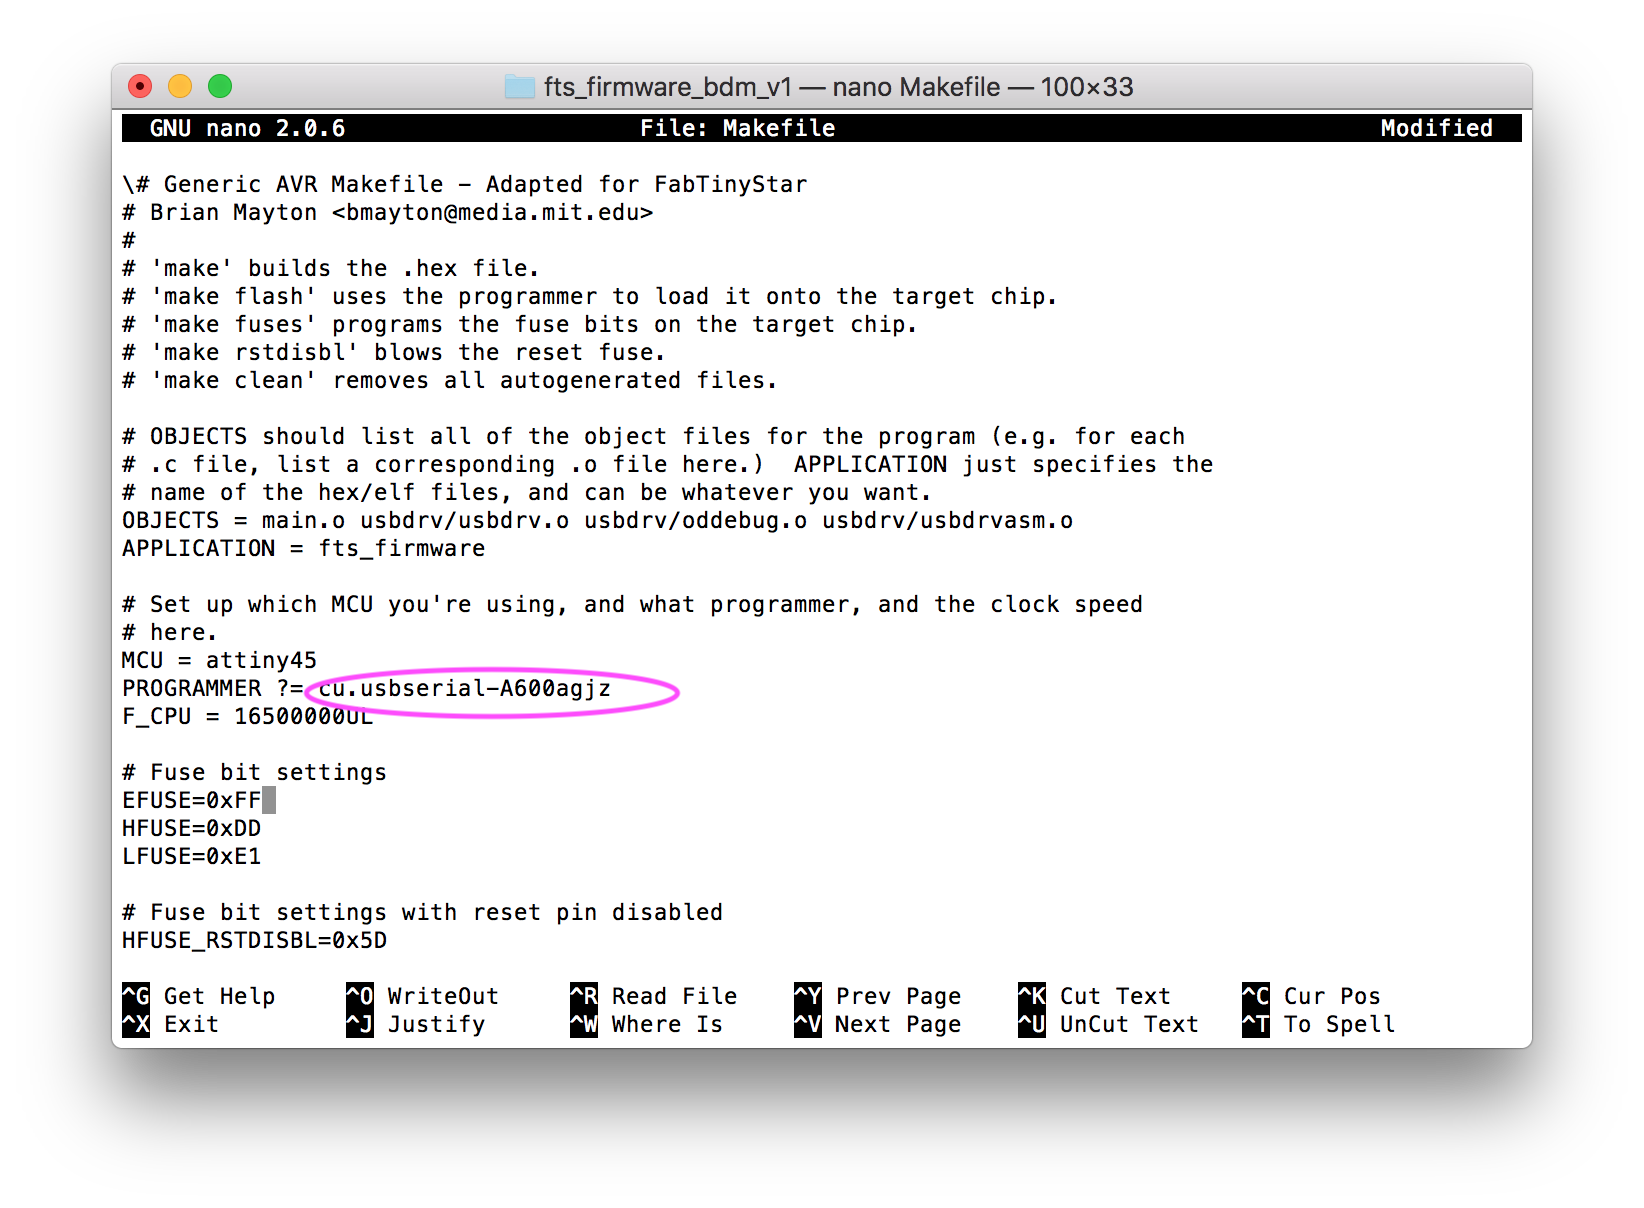Click the 'Modified' status in the header
The width and height of the screenshot is (1644, 1208).
click(1437, 128)
